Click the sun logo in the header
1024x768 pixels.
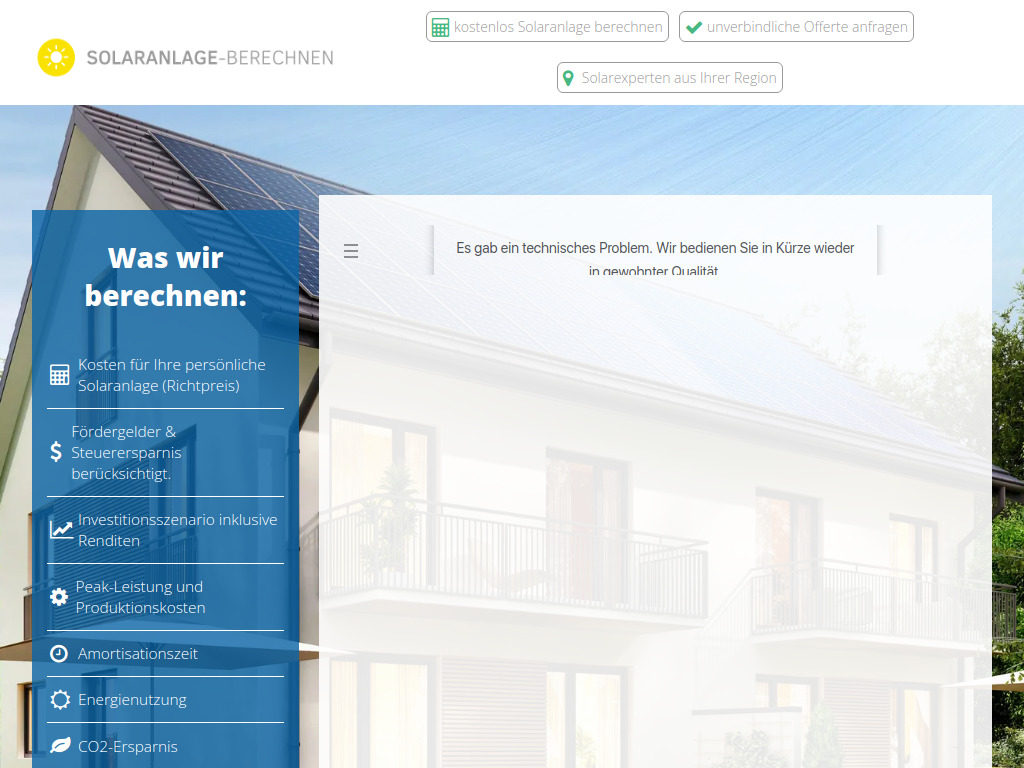tap(57, 57)
